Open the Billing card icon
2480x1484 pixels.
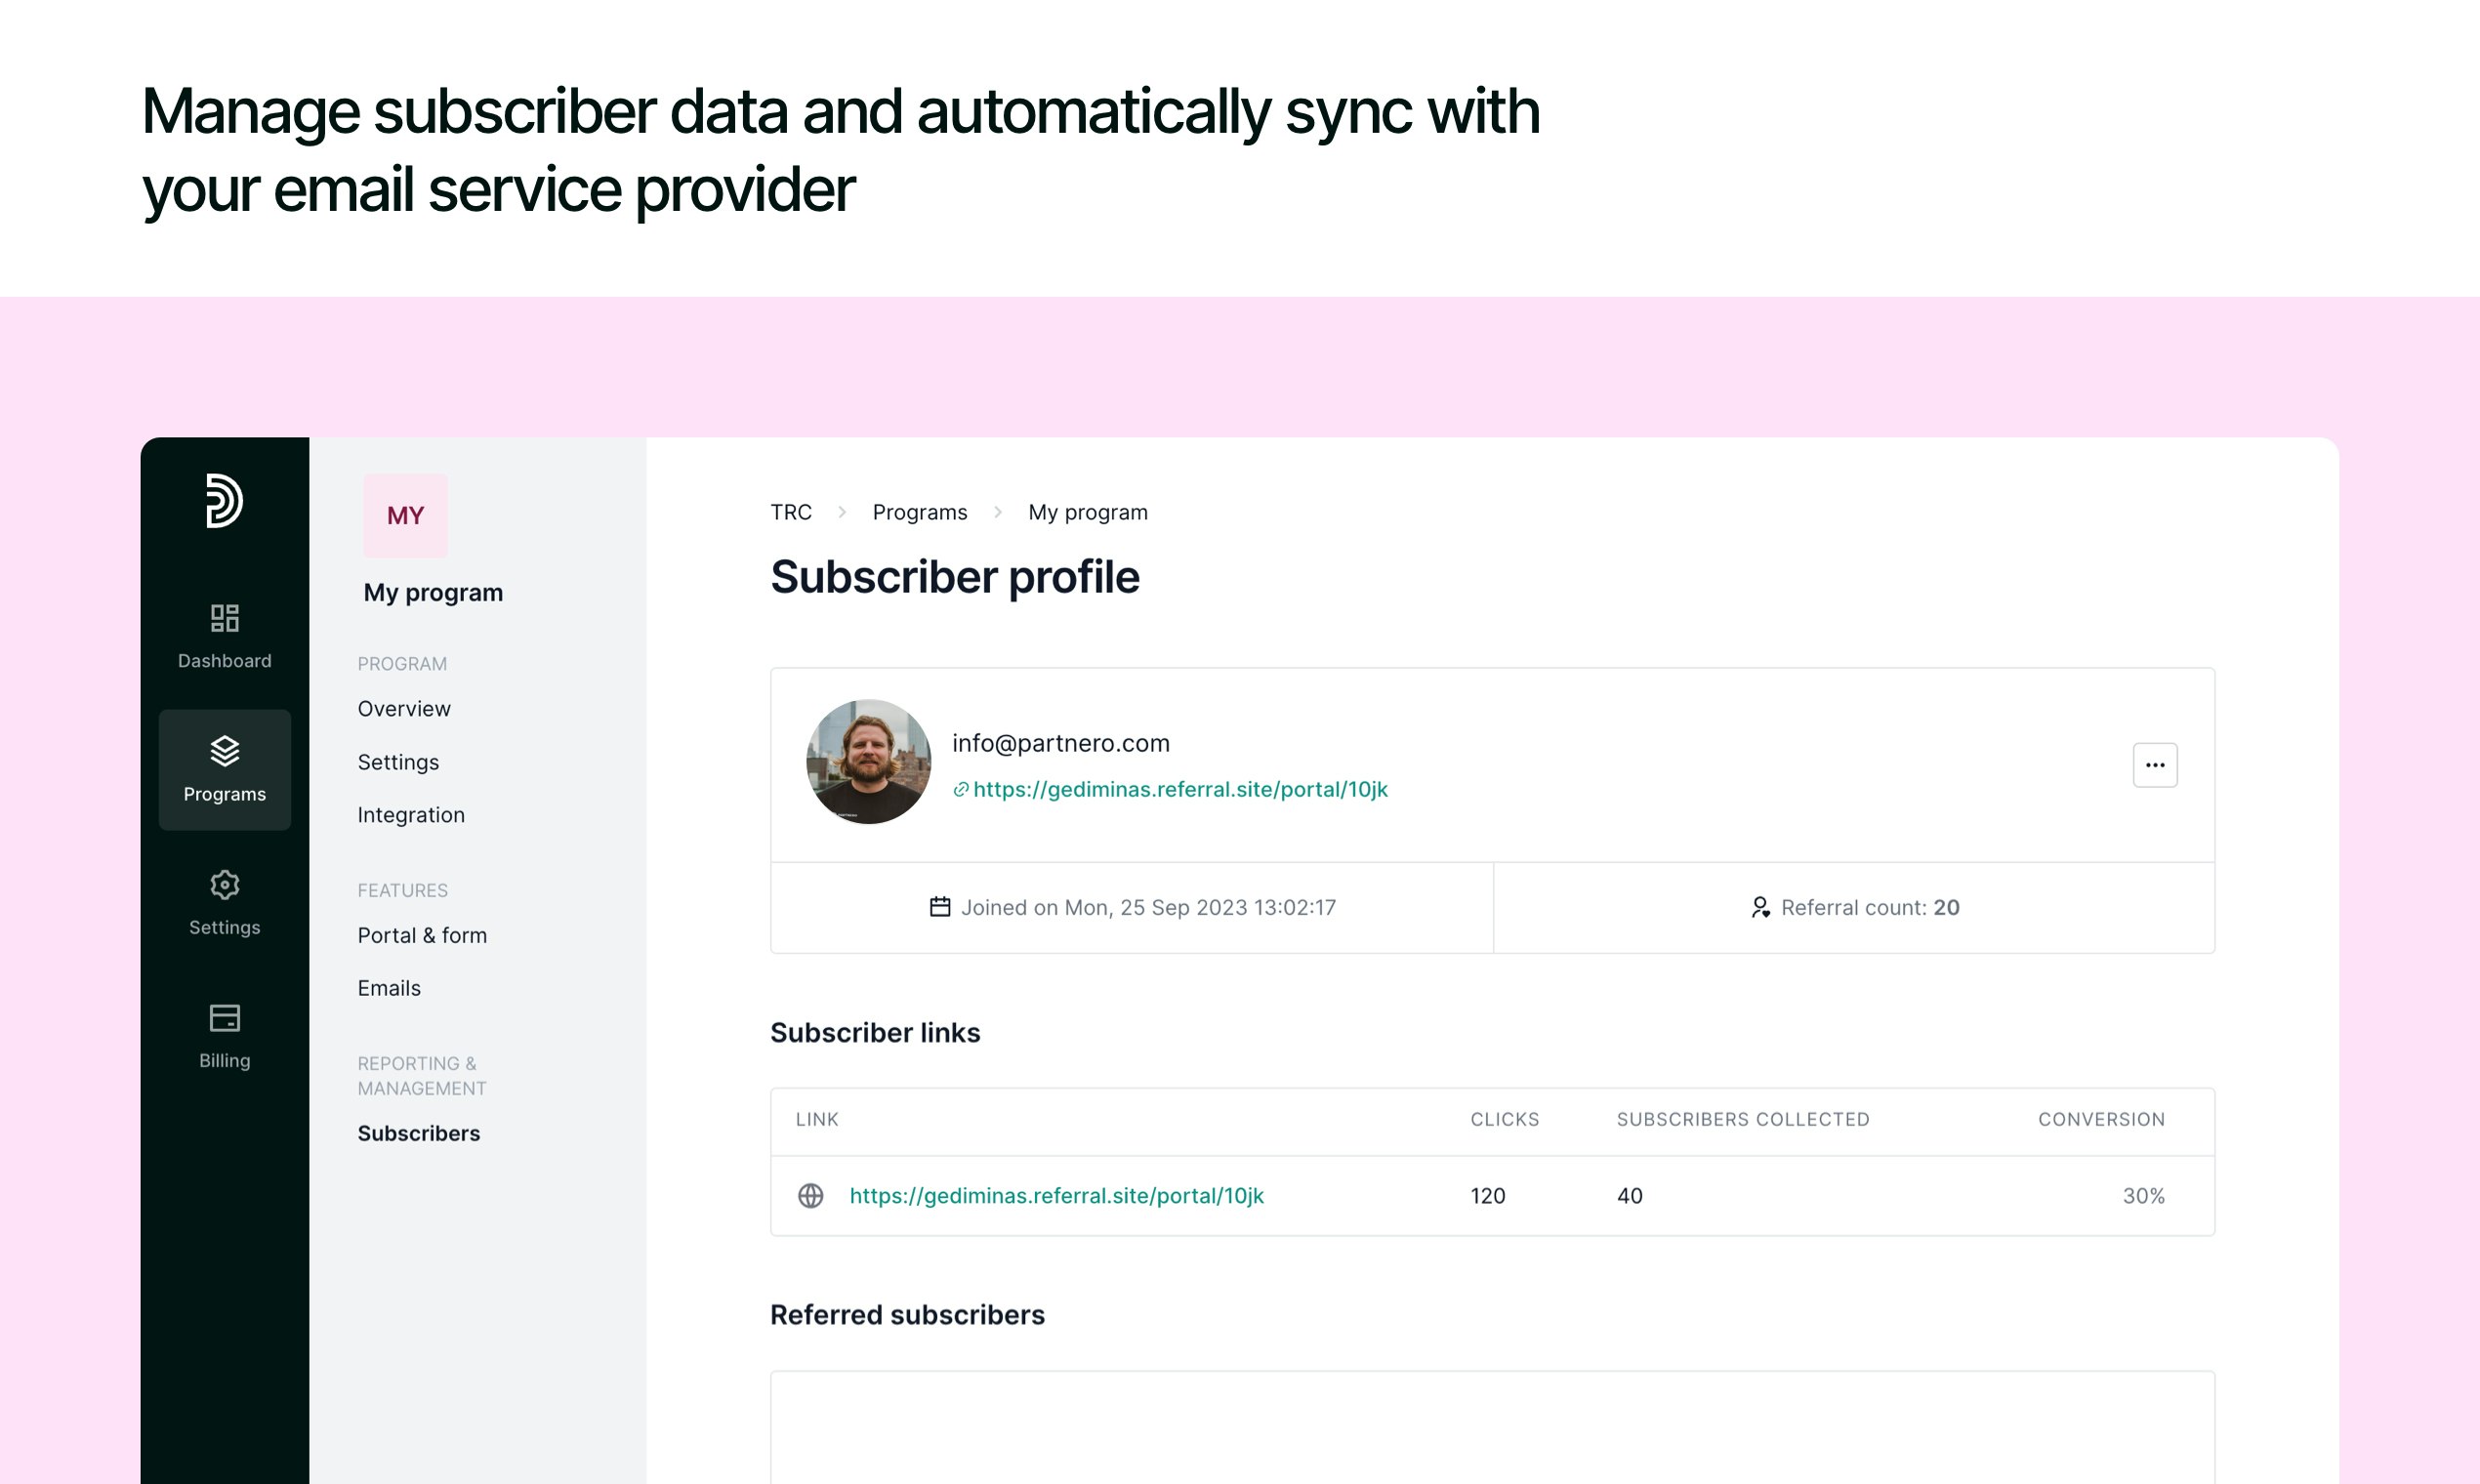coord(224,1018)
